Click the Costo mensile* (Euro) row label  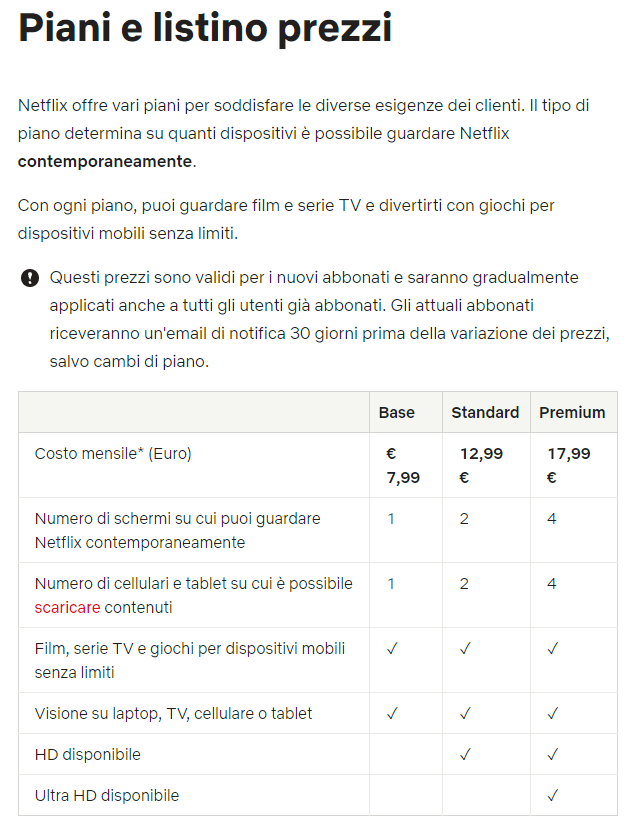[x=113, y=453]
